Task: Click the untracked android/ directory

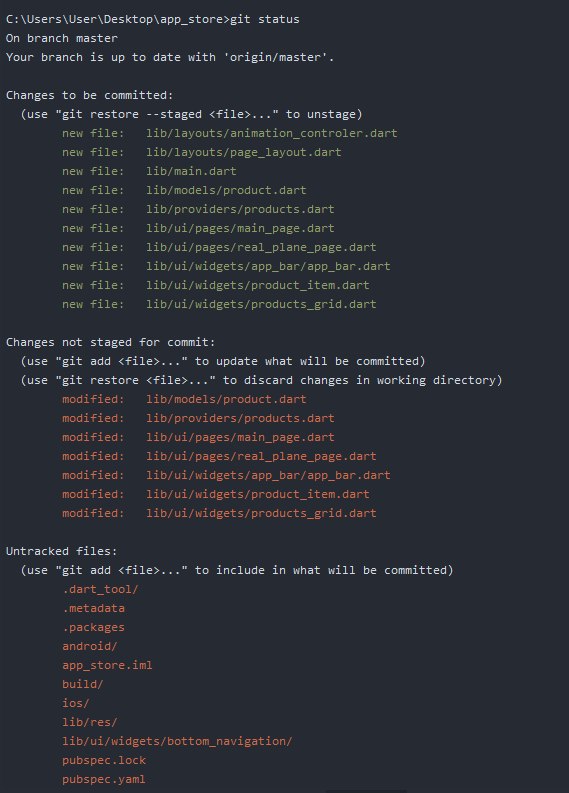Action: click(90, 646)
